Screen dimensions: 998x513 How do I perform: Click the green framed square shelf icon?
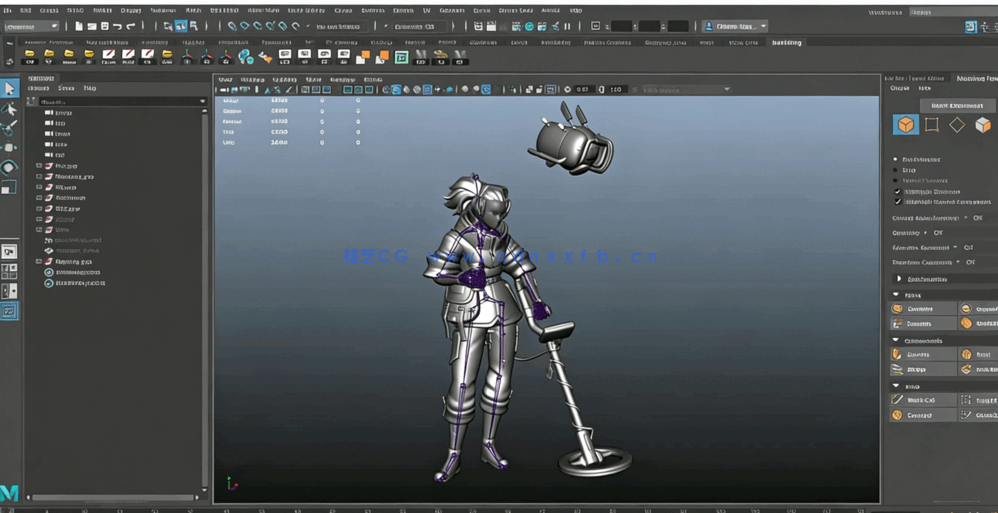click(401, 57)
